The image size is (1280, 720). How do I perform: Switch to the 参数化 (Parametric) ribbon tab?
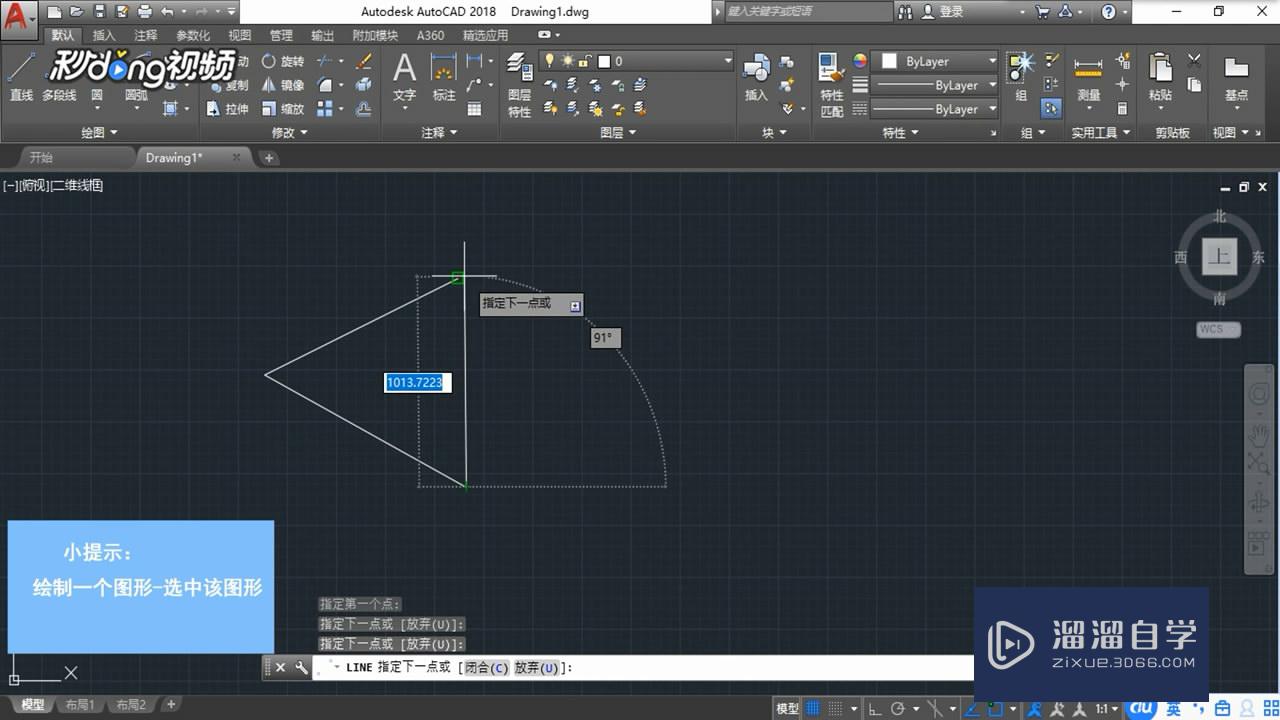coord(193,35)
